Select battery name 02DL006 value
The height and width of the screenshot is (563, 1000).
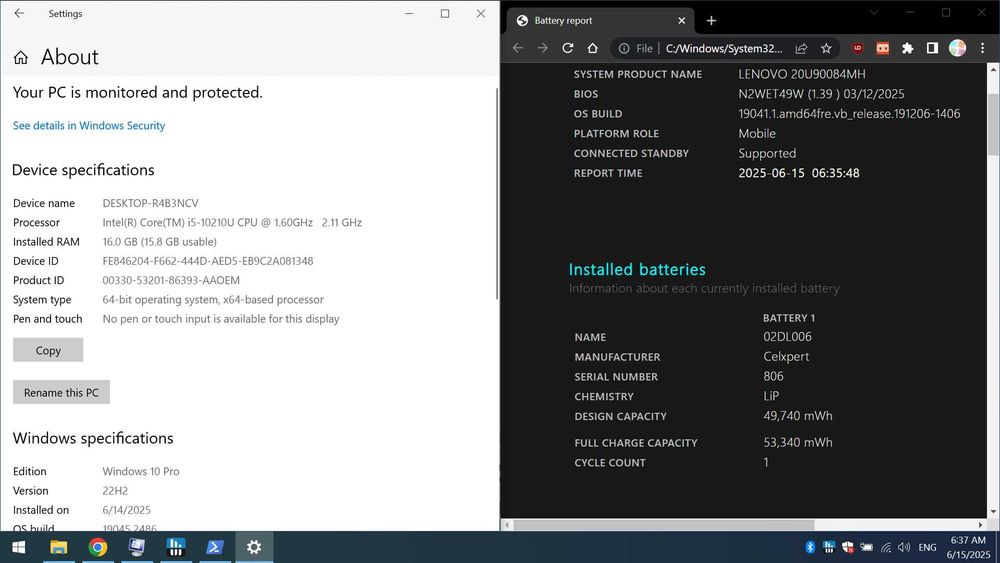[787, 337]
